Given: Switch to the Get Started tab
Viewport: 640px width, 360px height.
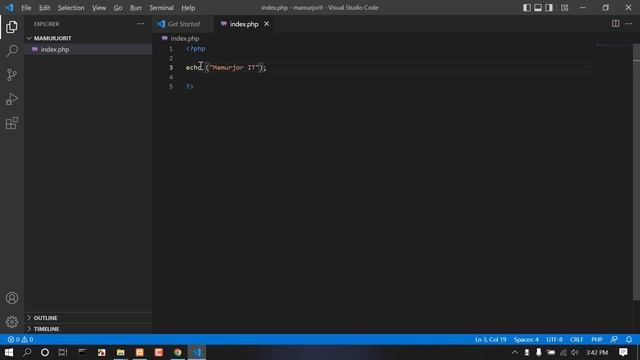Looking at the screenshot, I should [x=183, y=24].
